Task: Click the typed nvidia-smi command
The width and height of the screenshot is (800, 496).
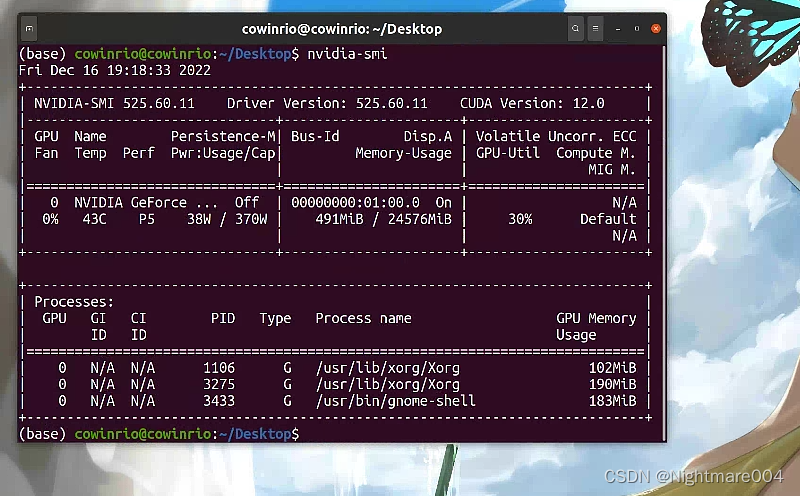Action: pyautogui.click(x=347, y=54)
